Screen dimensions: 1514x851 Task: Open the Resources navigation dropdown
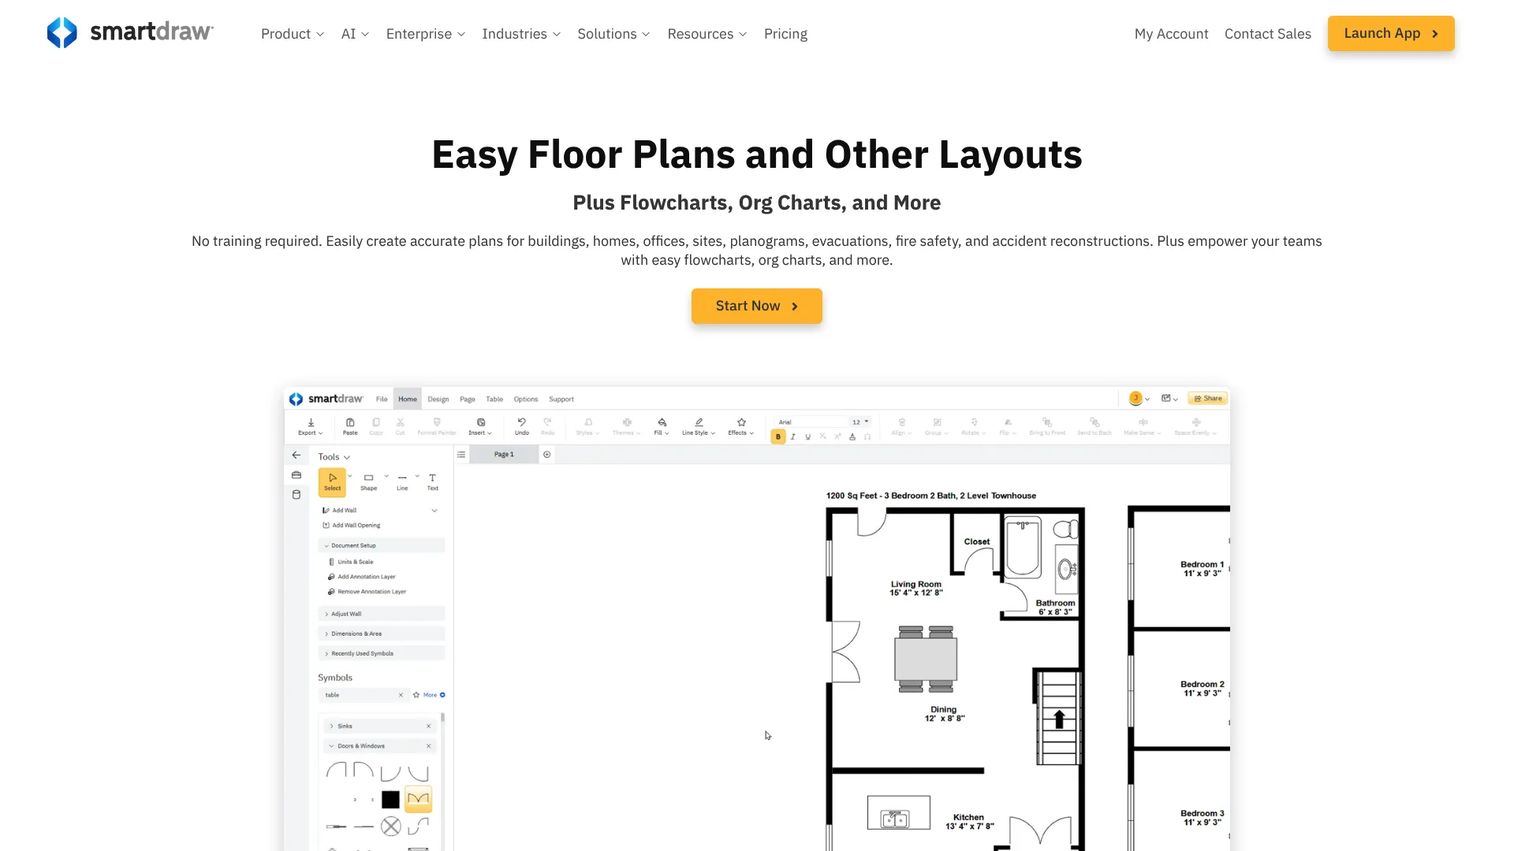(x=707, y=34)
